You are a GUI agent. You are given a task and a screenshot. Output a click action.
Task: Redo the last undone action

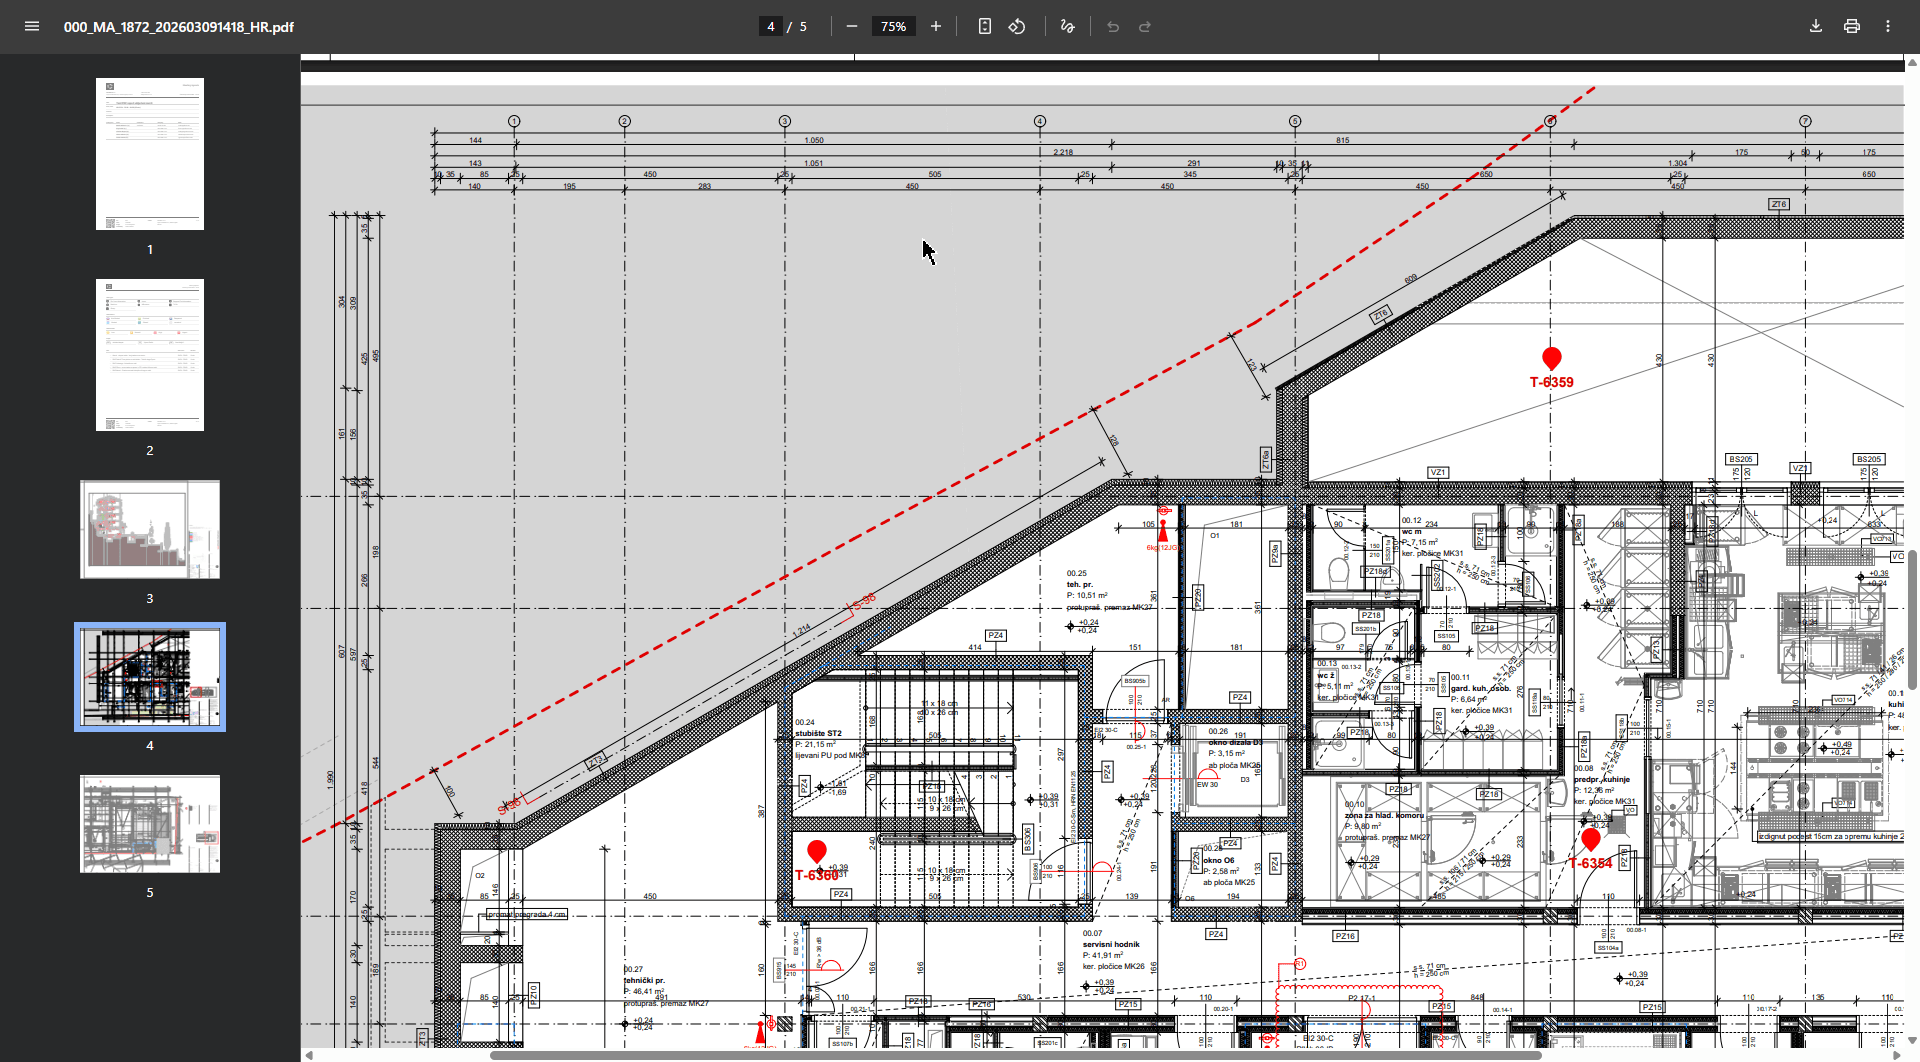[x=1143, y=26]
